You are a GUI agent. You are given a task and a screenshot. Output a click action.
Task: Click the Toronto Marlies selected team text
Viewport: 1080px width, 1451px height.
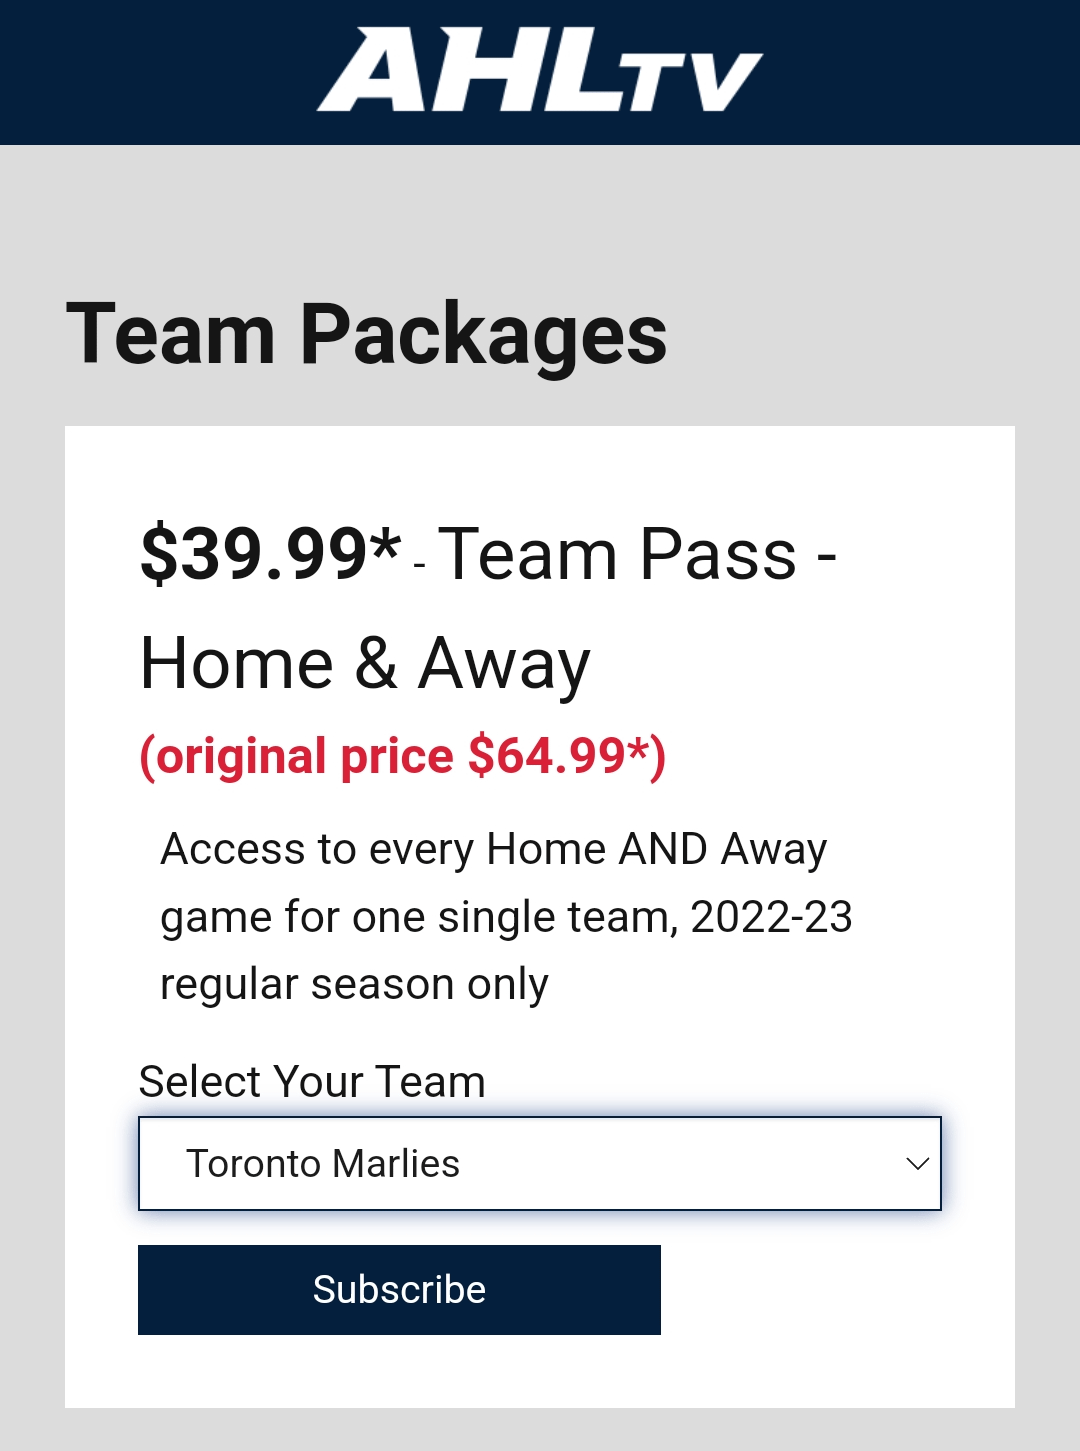point(323,1163)
